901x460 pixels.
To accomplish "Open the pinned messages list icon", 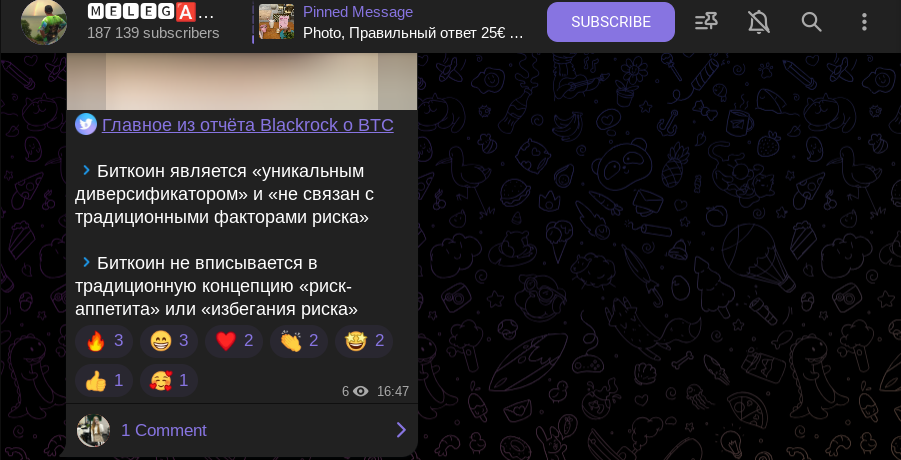I will coord(706,22).
